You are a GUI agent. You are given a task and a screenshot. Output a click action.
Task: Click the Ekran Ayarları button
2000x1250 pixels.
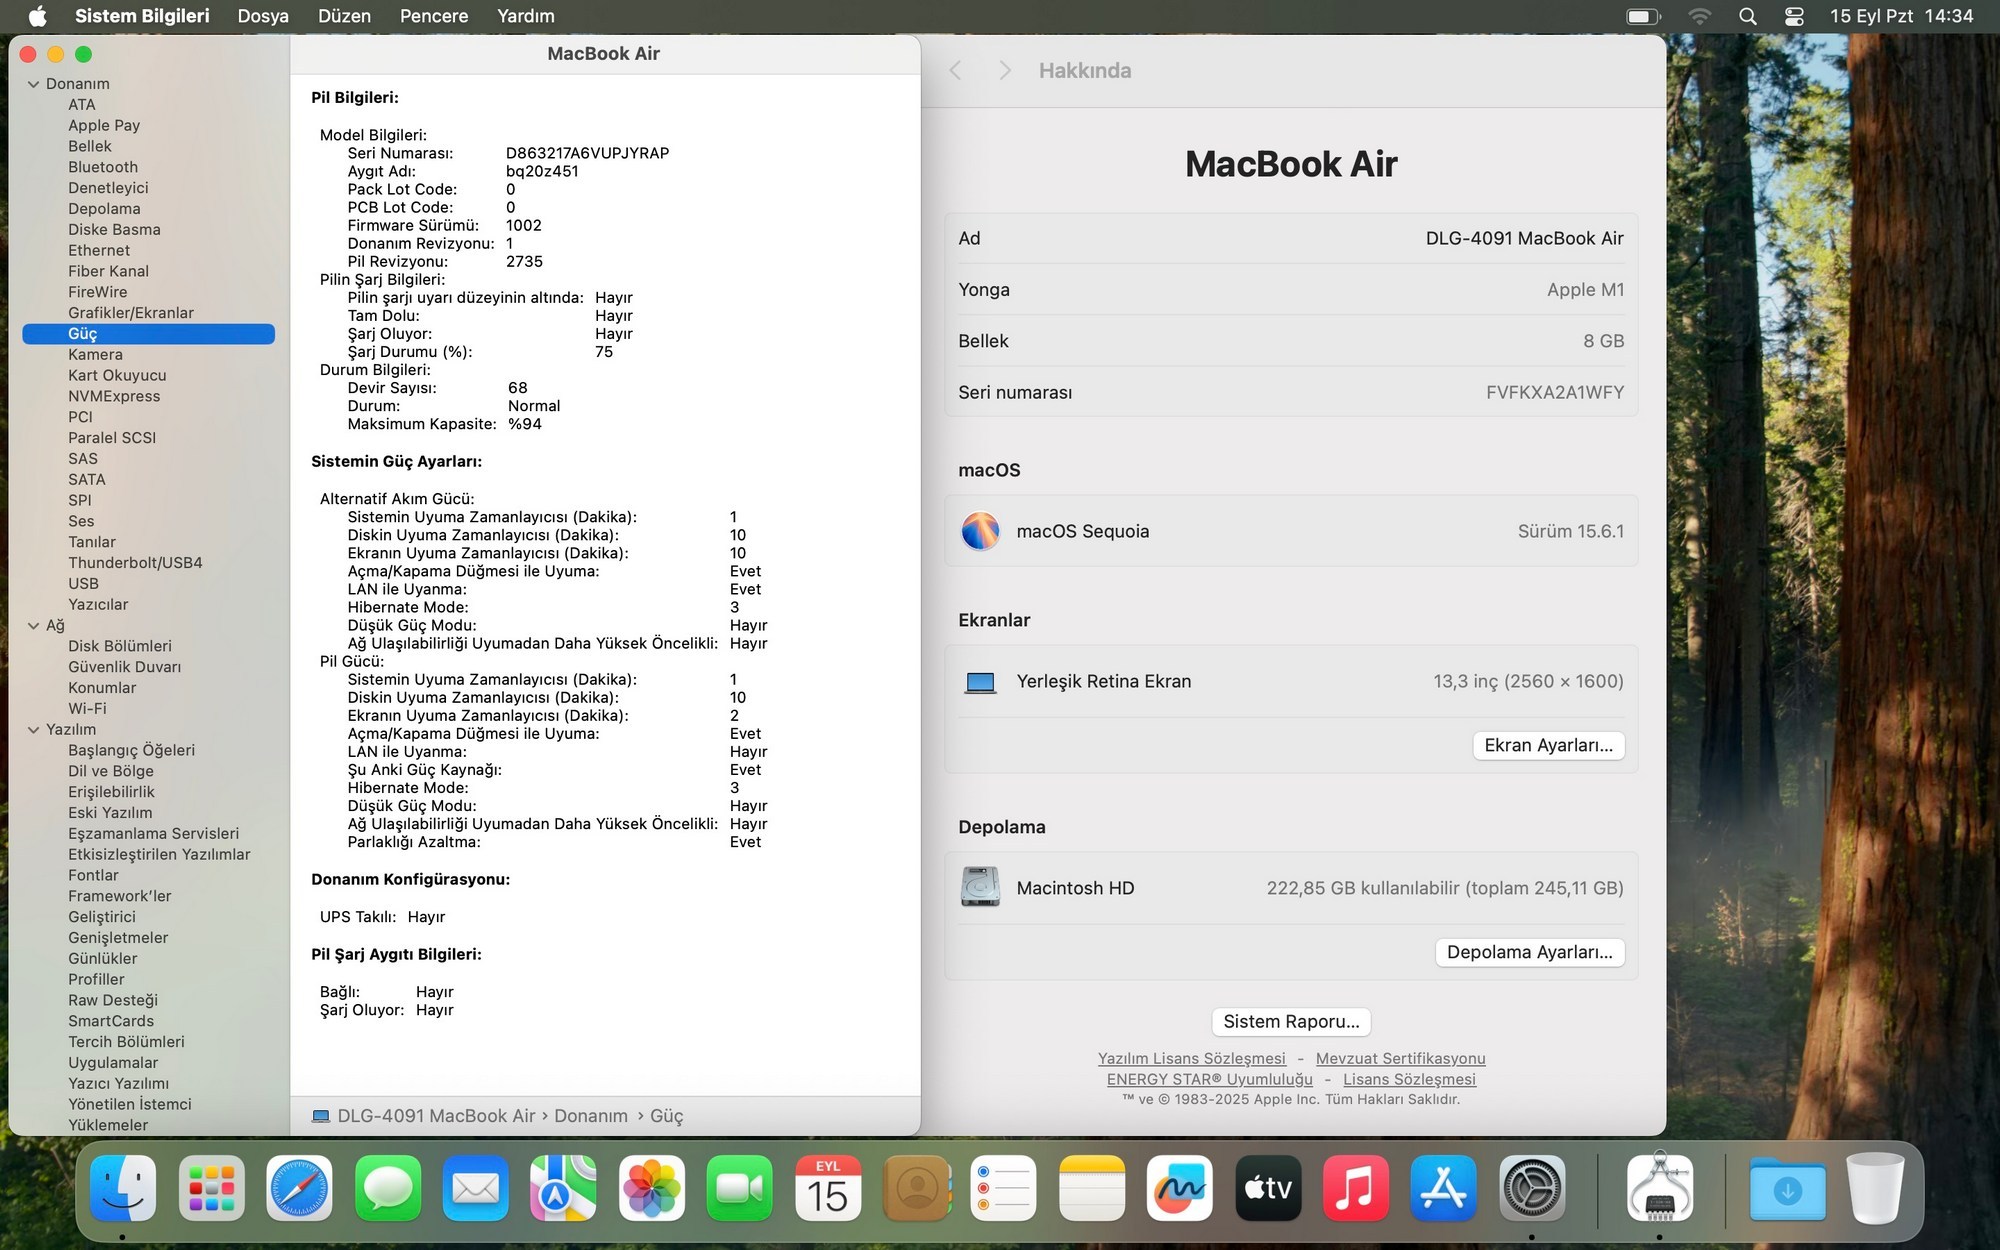(1548, 745)
